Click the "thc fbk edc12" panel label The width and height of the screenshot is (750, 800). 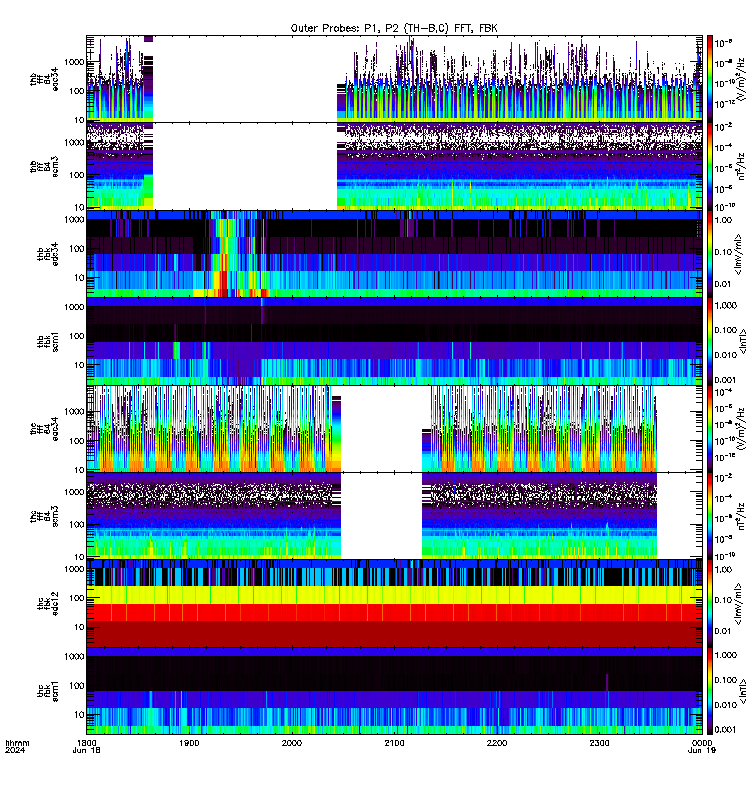click(x=47, y=604)
